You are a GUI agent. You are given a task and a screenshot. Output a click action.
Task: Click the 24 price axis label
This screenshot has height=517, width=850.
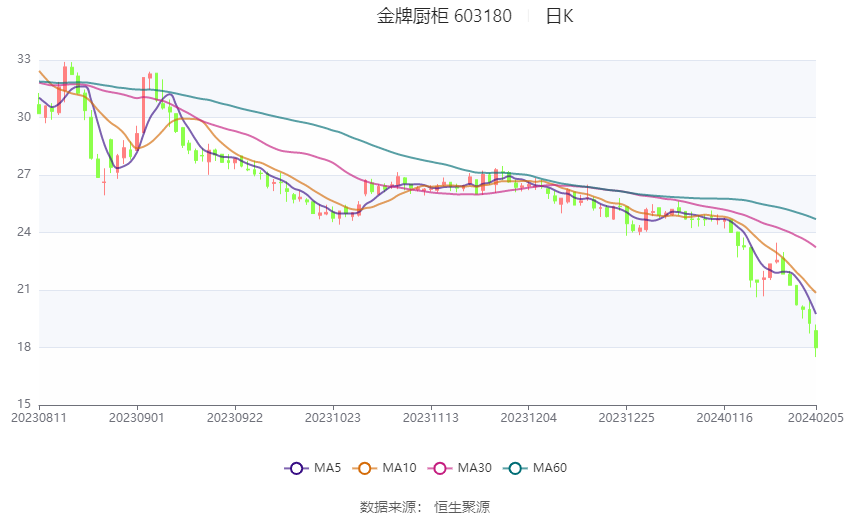[x=24, y=232]
